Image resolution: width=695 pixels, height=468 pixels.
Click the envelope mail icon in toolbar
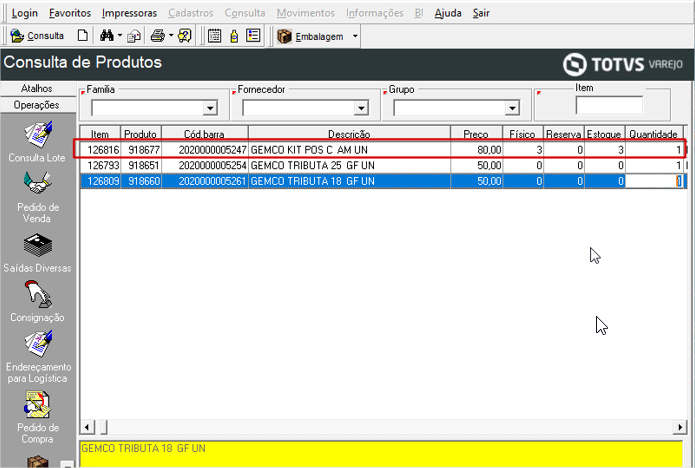coord(134,36)
